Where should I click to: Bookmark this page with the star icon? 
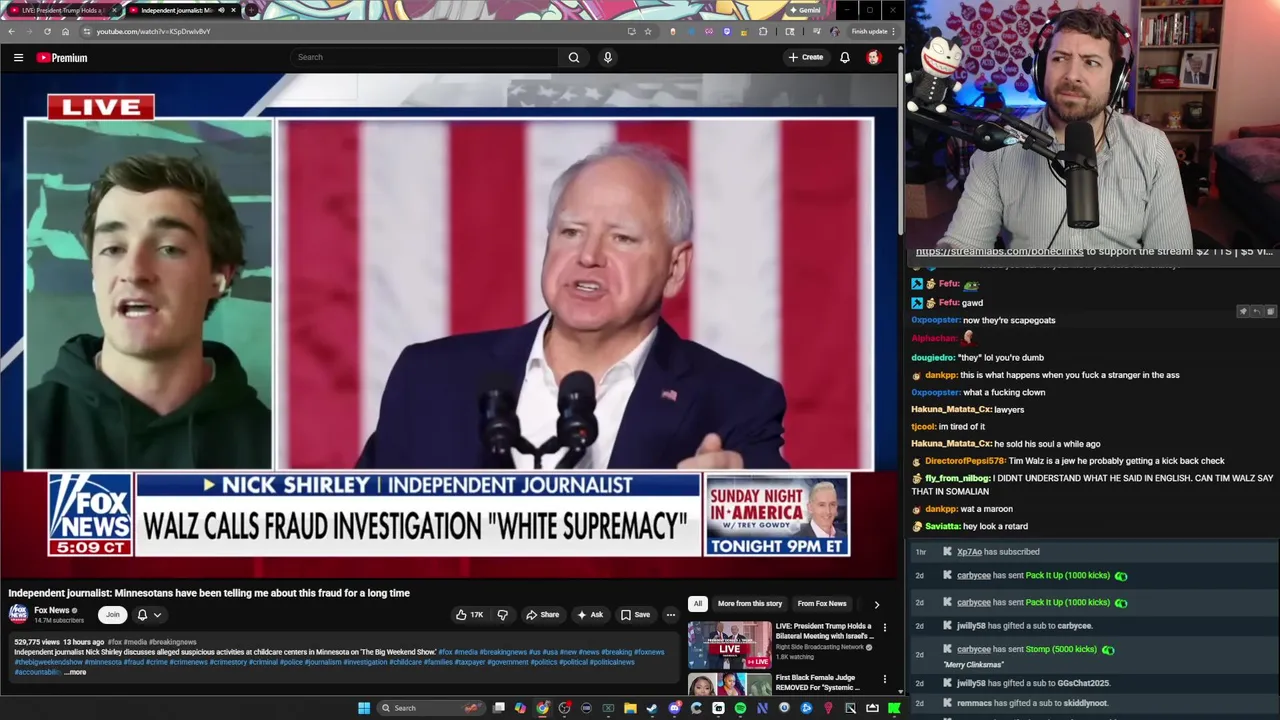tap(648, 31)
